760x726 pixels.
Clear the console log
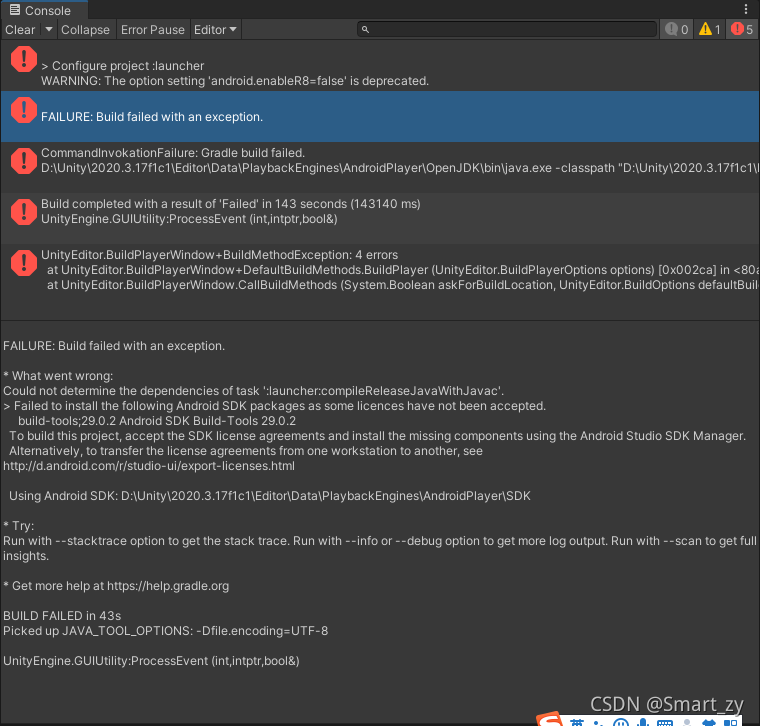click(20, 30)
